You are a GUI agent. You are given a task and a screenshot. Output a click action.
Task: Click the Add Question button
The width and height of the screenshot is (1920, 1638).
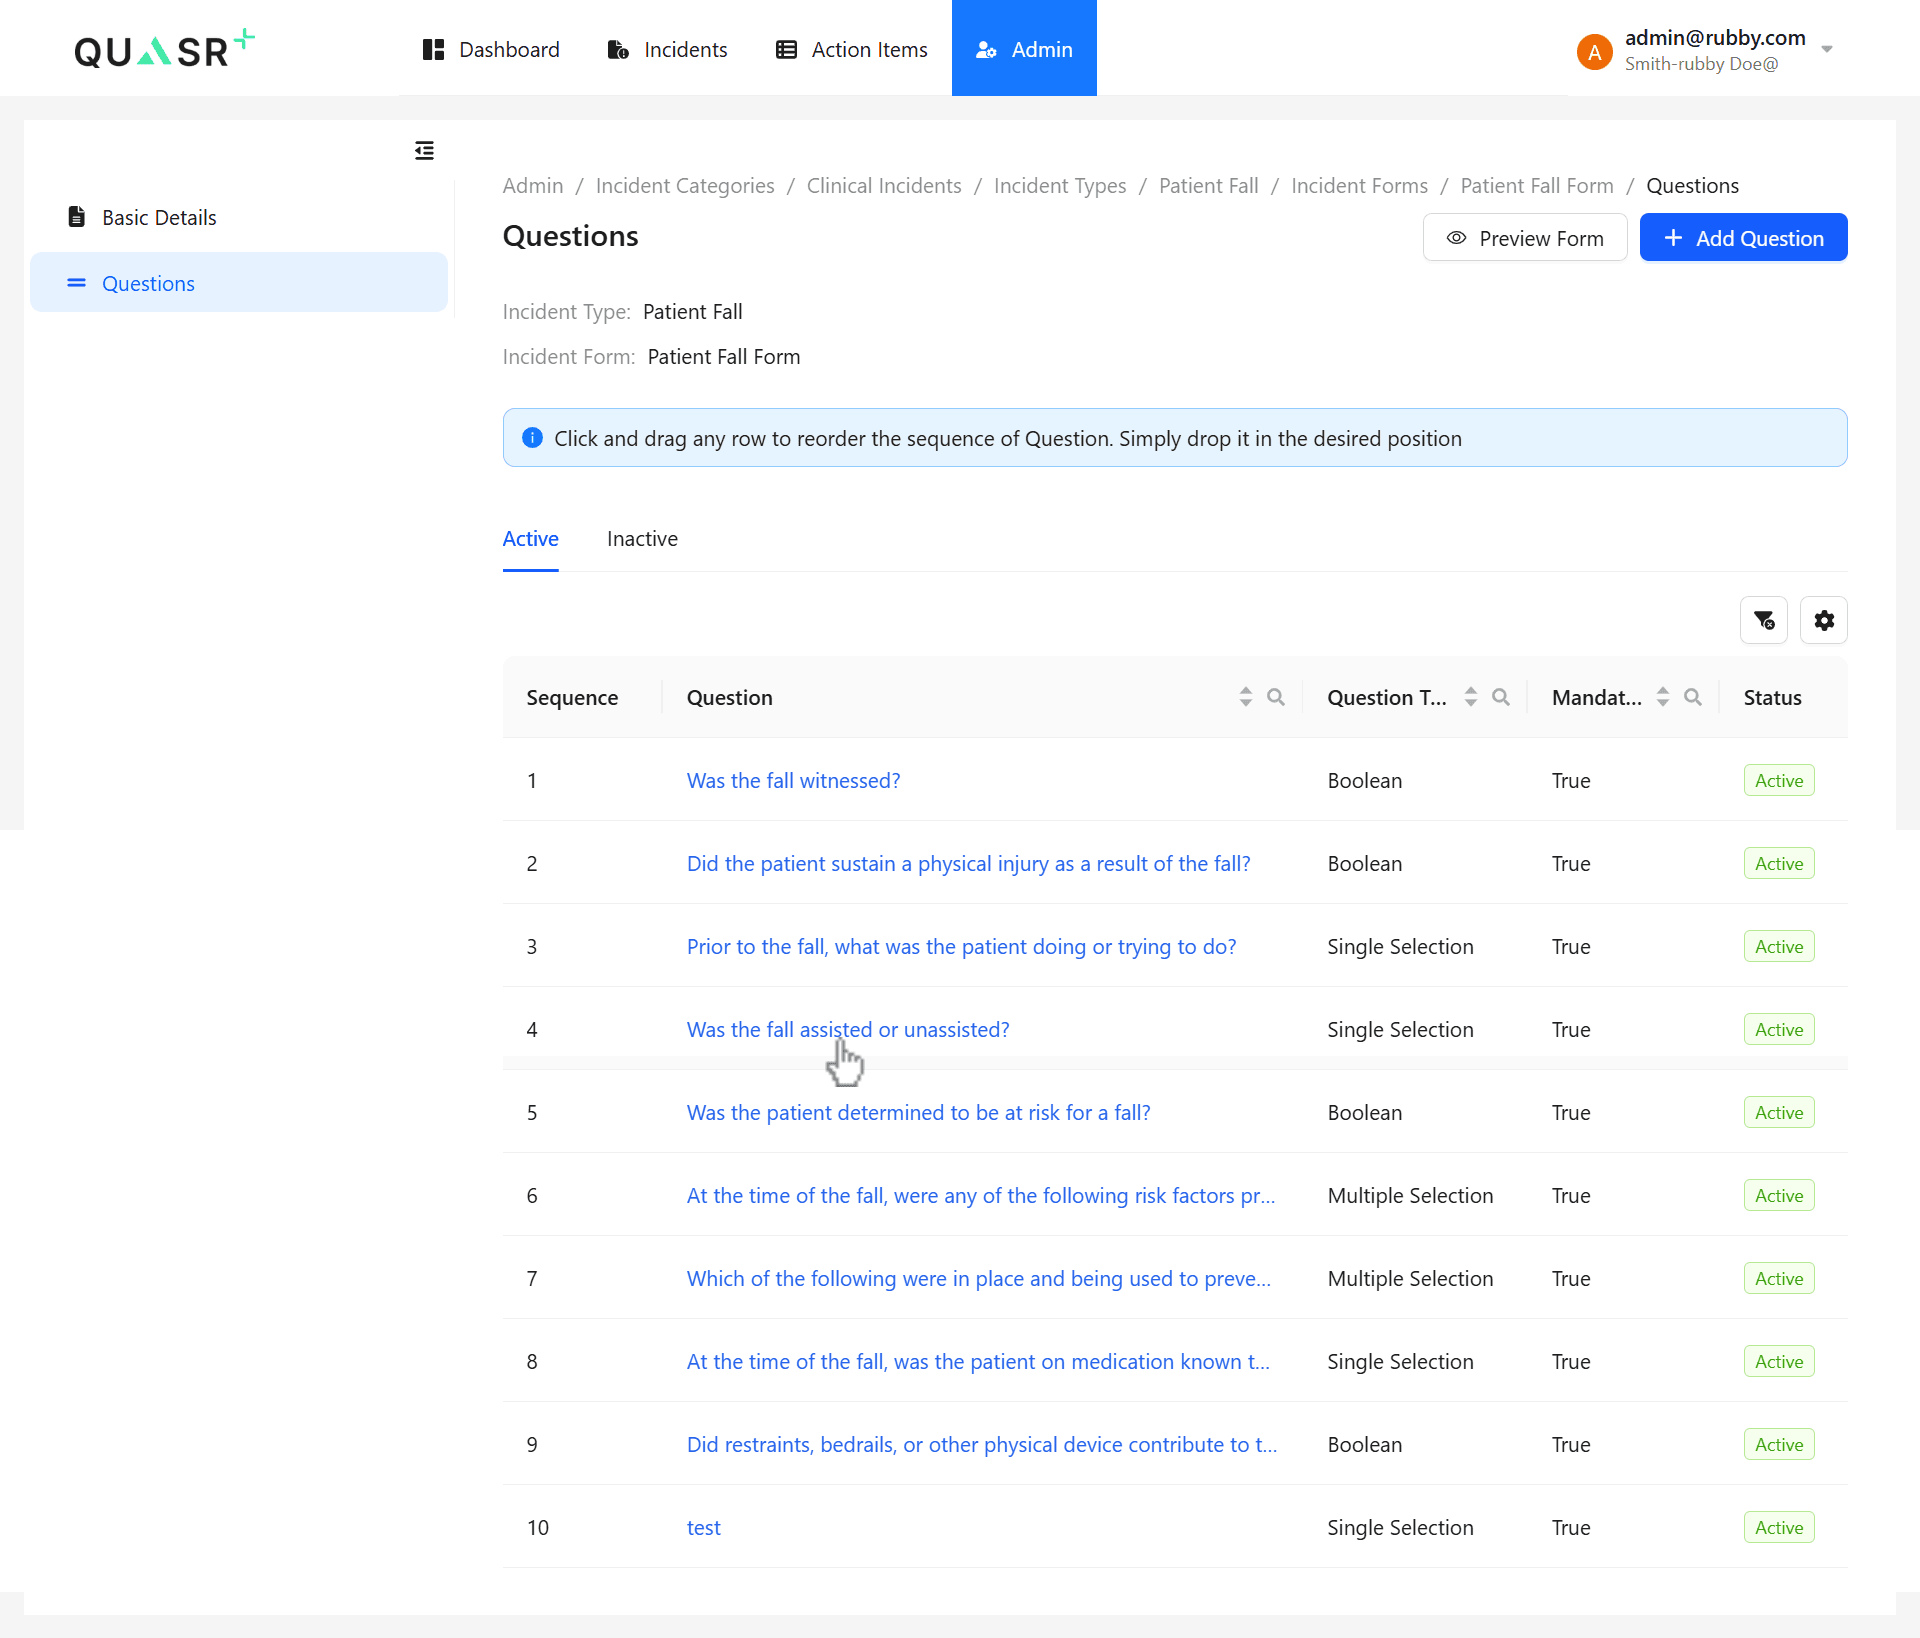(x=1743, y=237)
